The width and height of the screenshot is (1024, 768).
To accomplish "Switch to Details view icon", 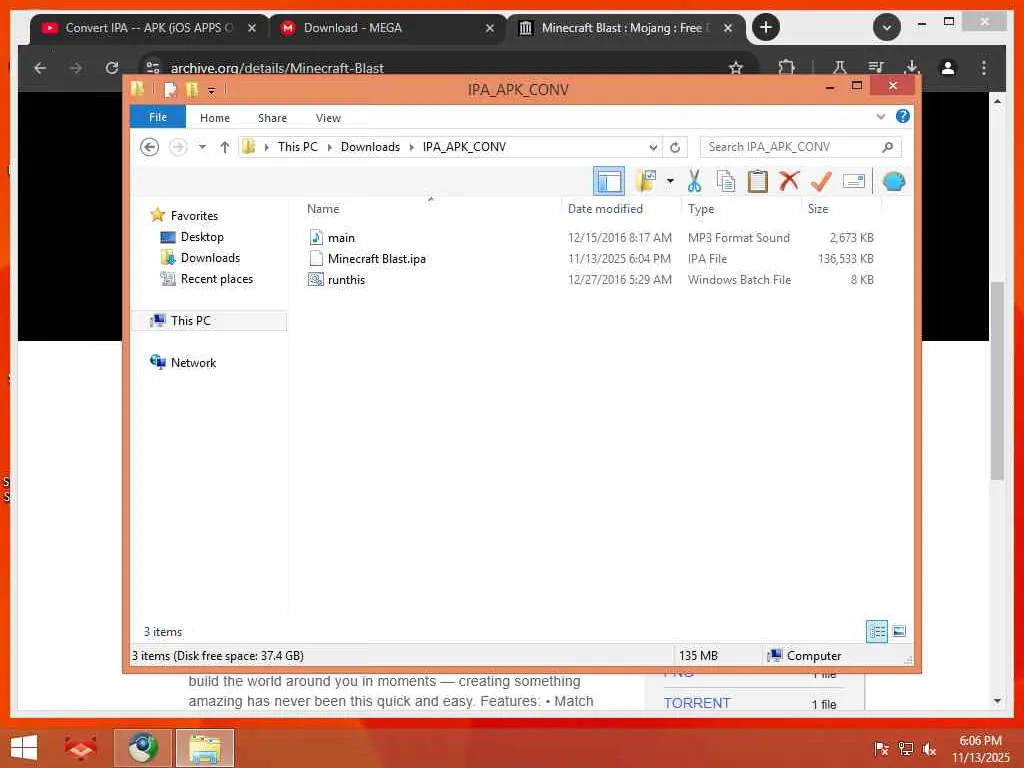I will (x=876, y=631).
